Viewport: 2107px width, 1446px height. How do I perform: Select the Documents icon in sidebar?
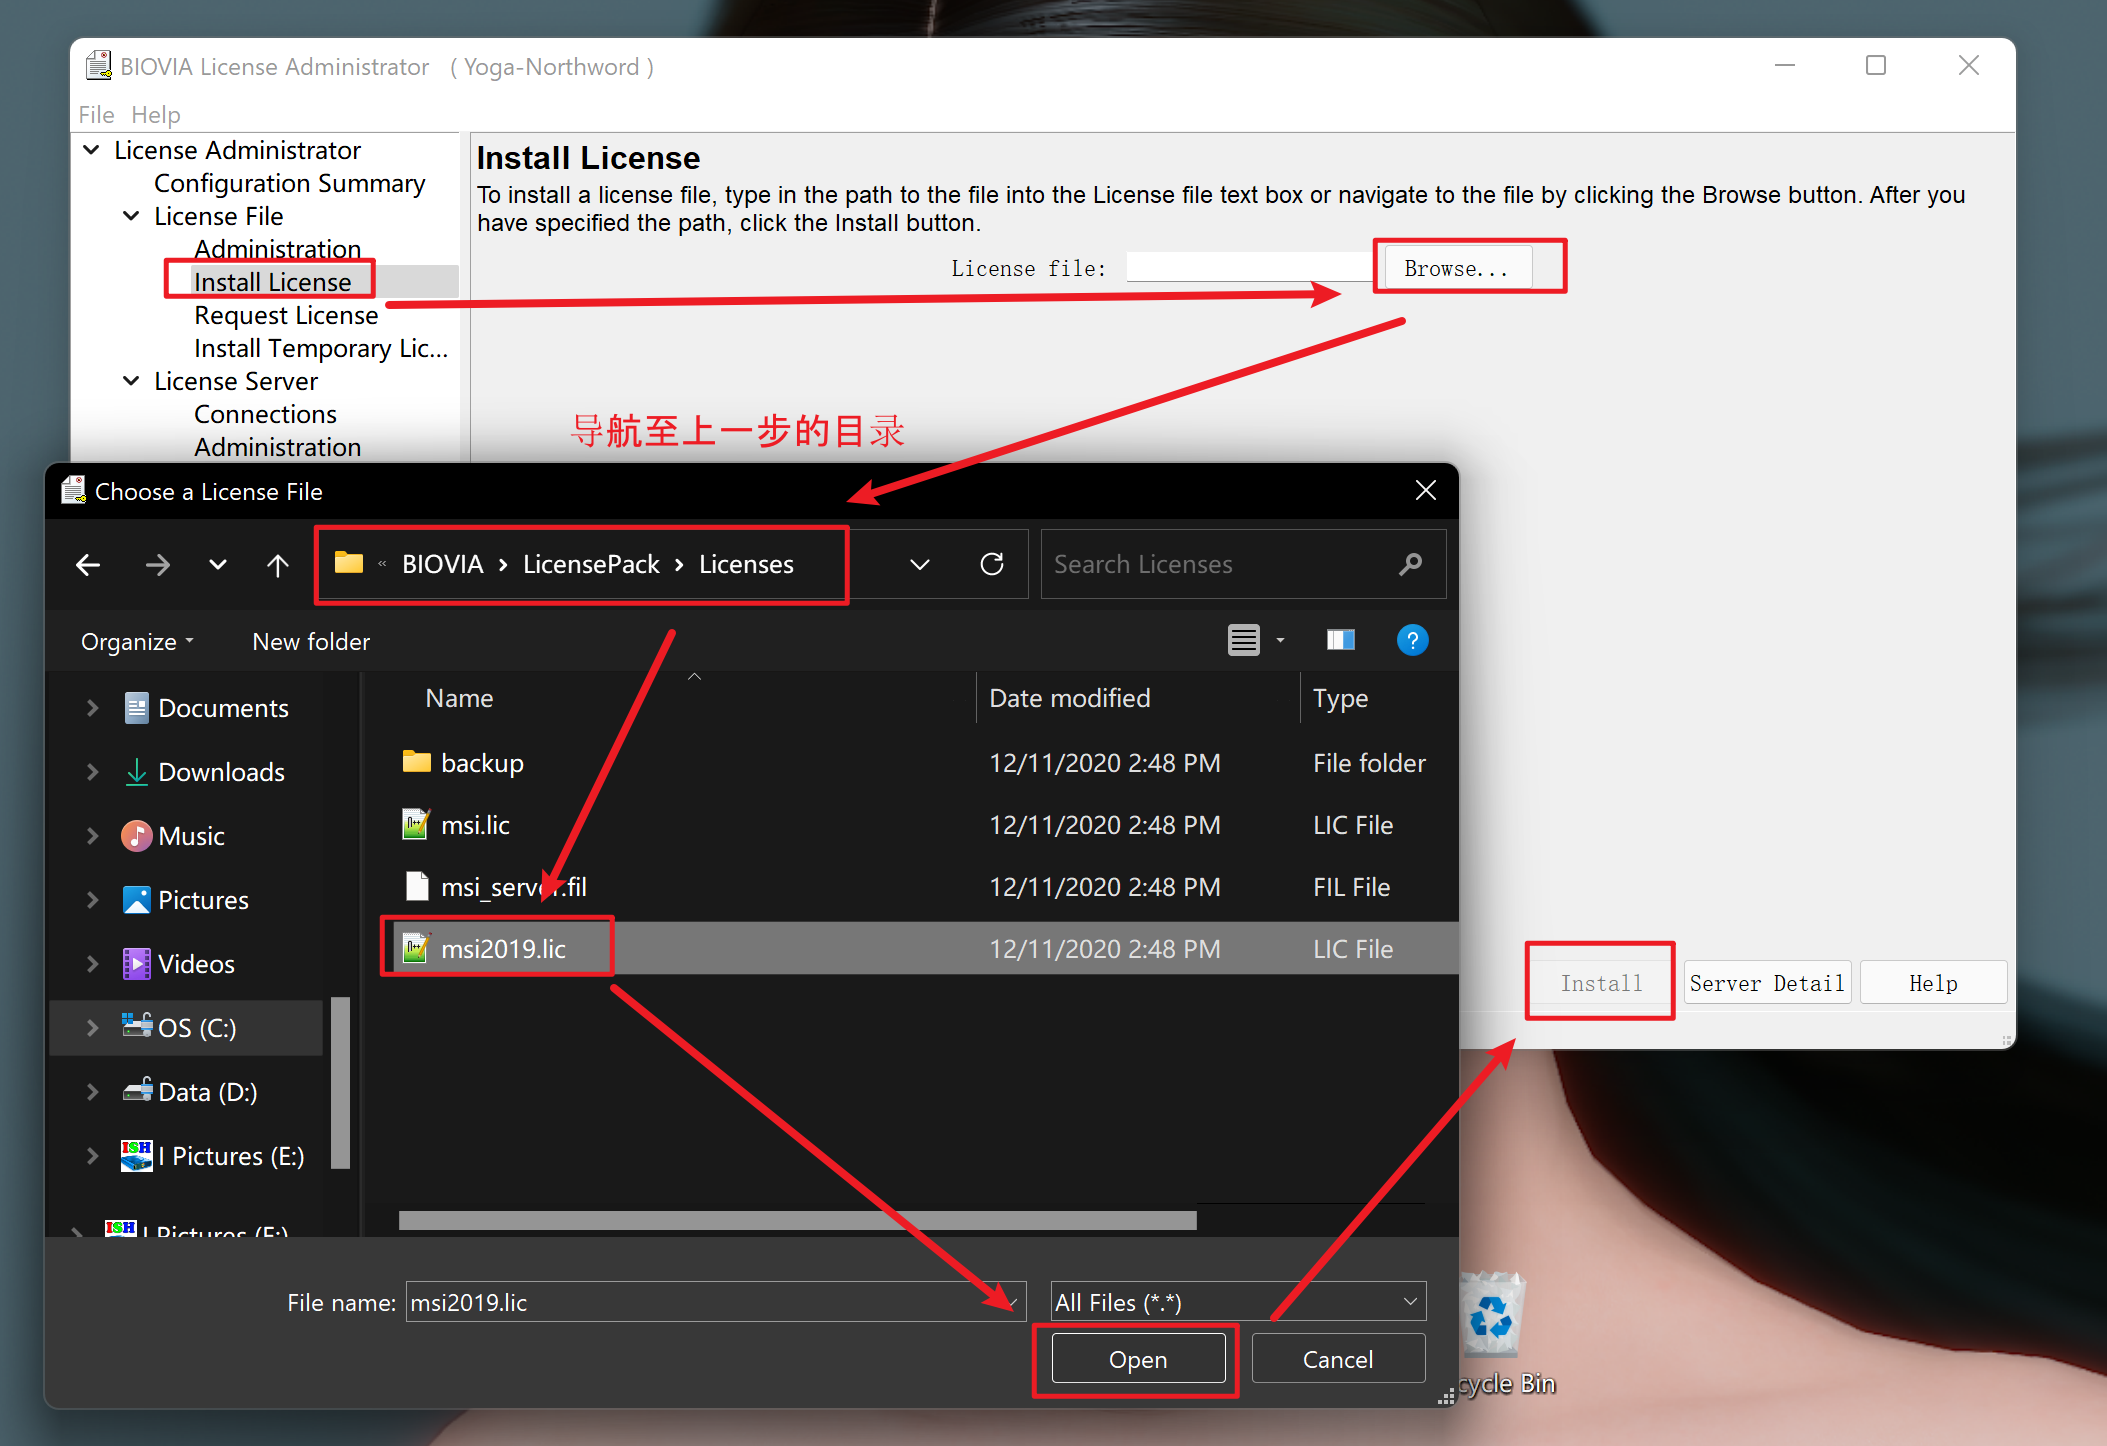(x=136, y=708)
